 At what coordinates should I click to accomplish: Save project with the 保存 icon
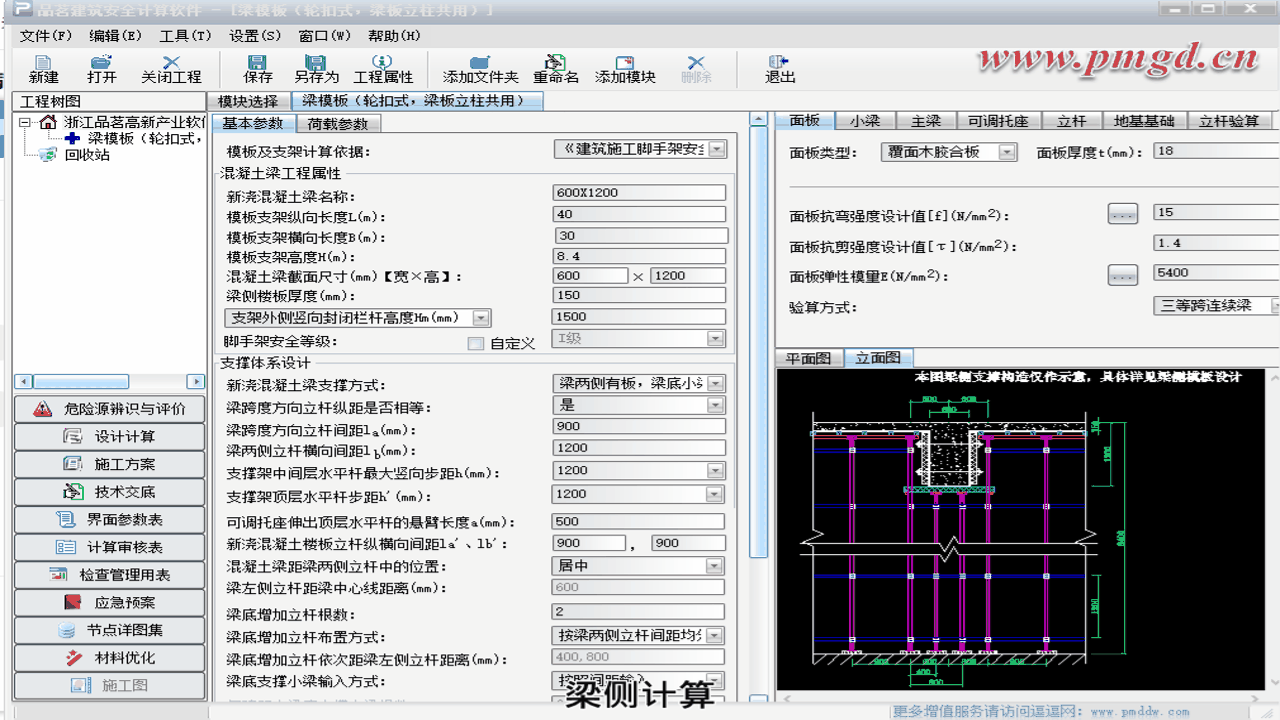[257, 69]
